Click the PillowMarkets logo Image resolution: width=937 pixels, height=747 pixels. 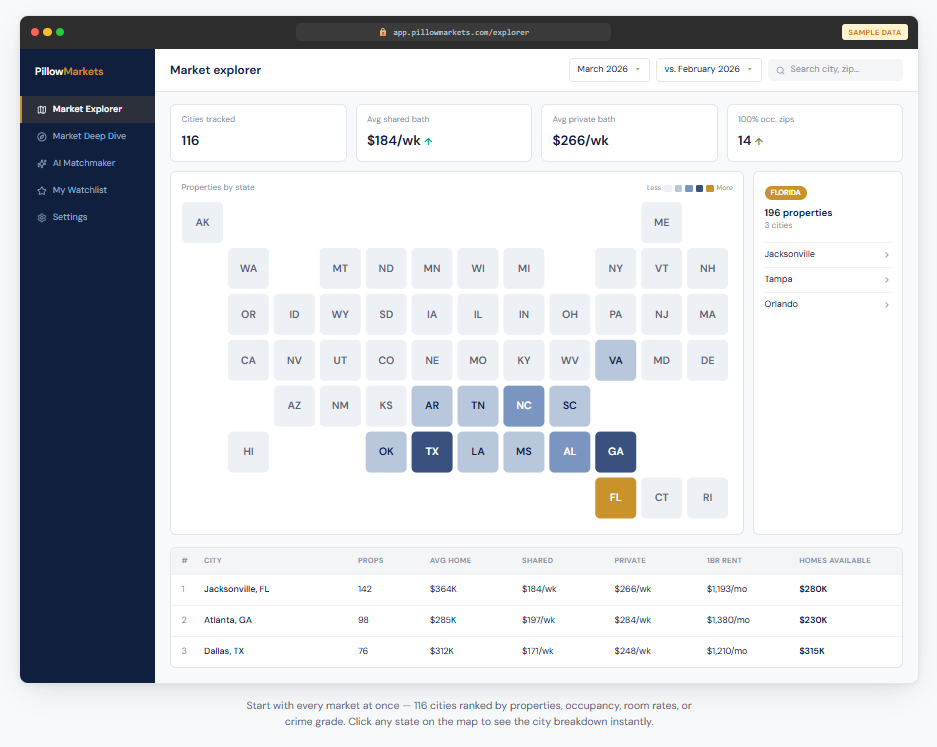(x=69, y=71)
